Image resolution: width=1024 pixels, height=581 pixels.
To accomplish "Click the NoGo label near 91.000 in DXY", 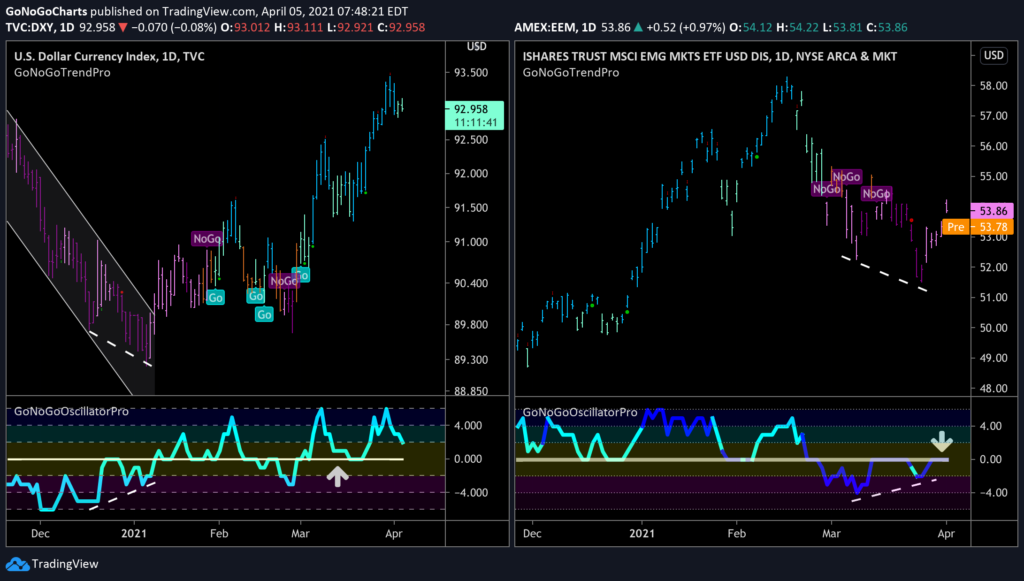I will [207, 239].
